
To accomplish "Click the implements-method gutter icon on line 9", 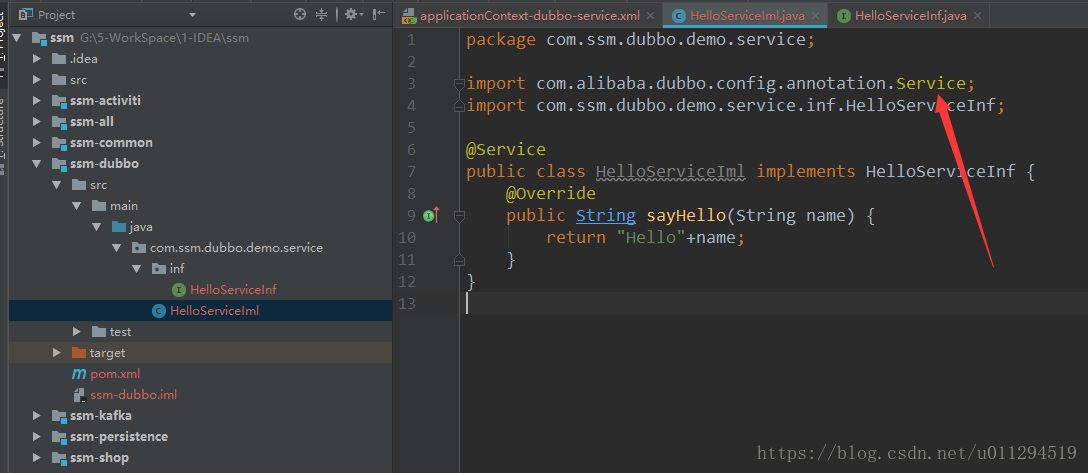I will click(x=432, y=216).
